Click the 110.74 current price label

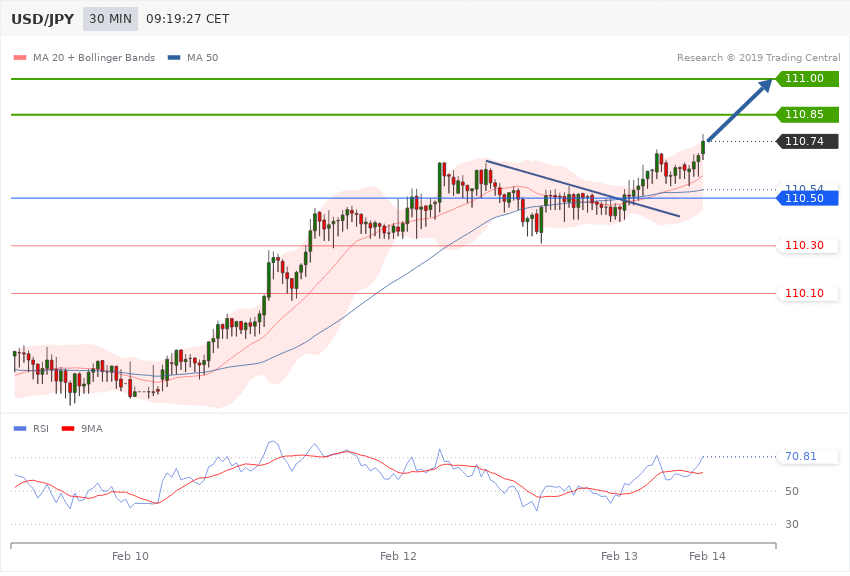click(x=808, y=141)
